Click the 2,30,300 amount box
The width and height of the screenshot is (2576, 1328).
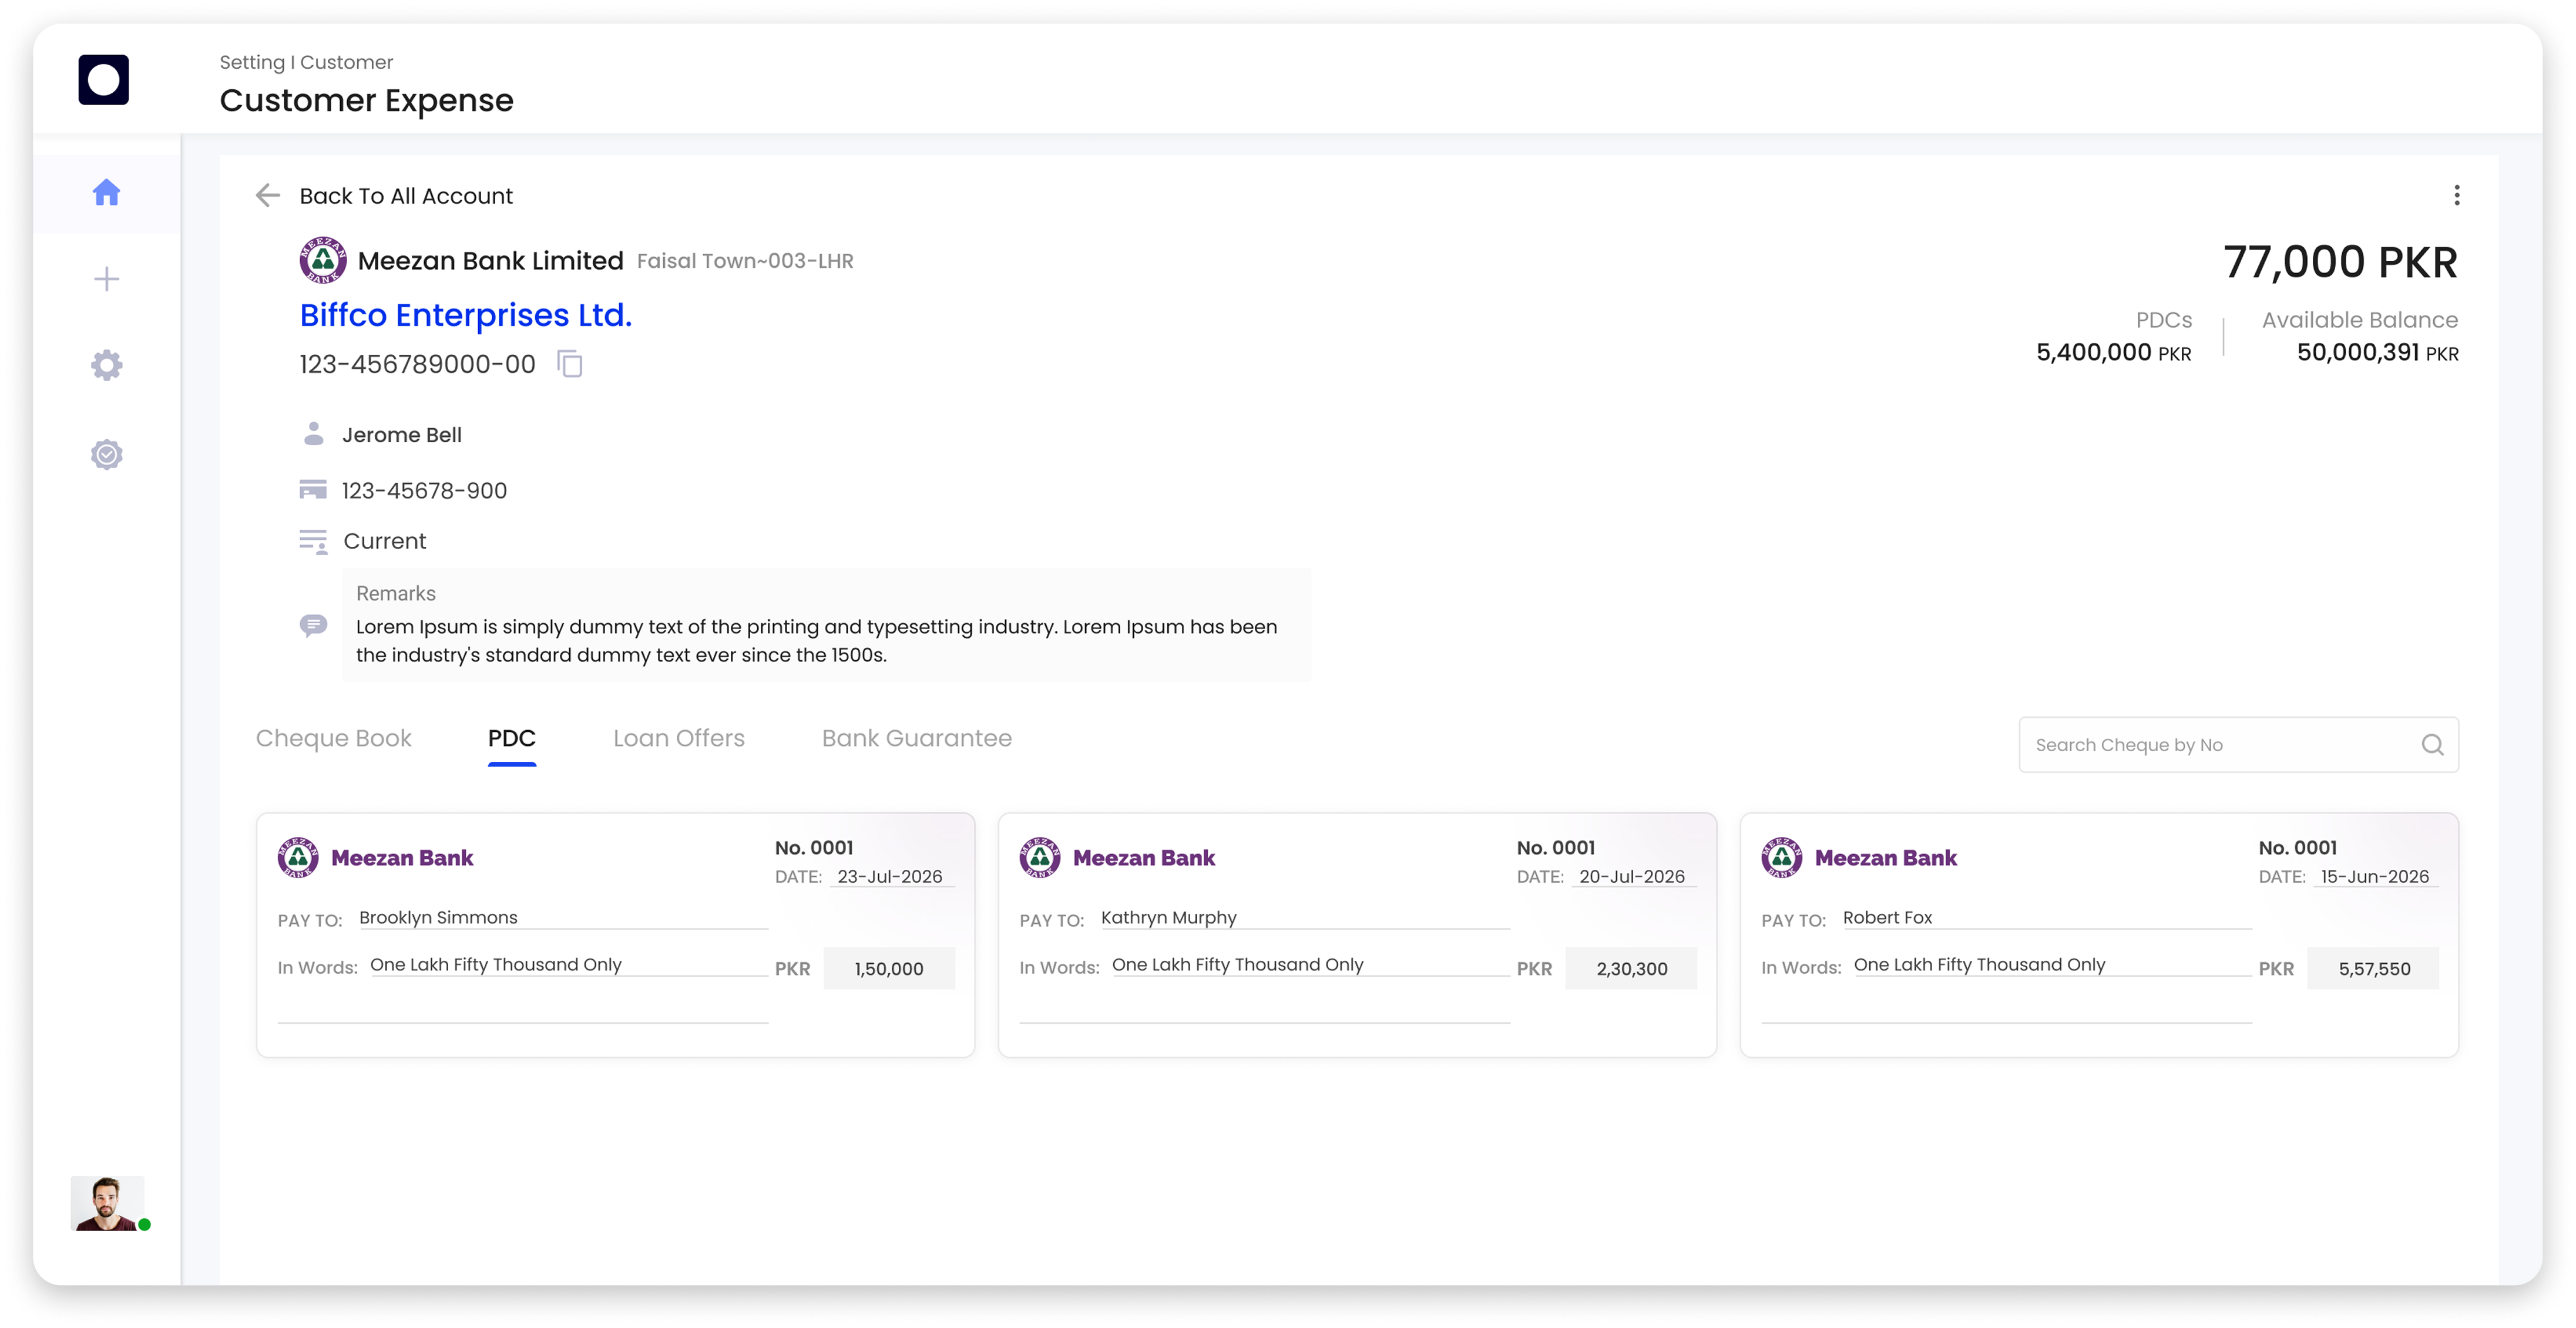pyautogui.click(x=1631, y=968)
